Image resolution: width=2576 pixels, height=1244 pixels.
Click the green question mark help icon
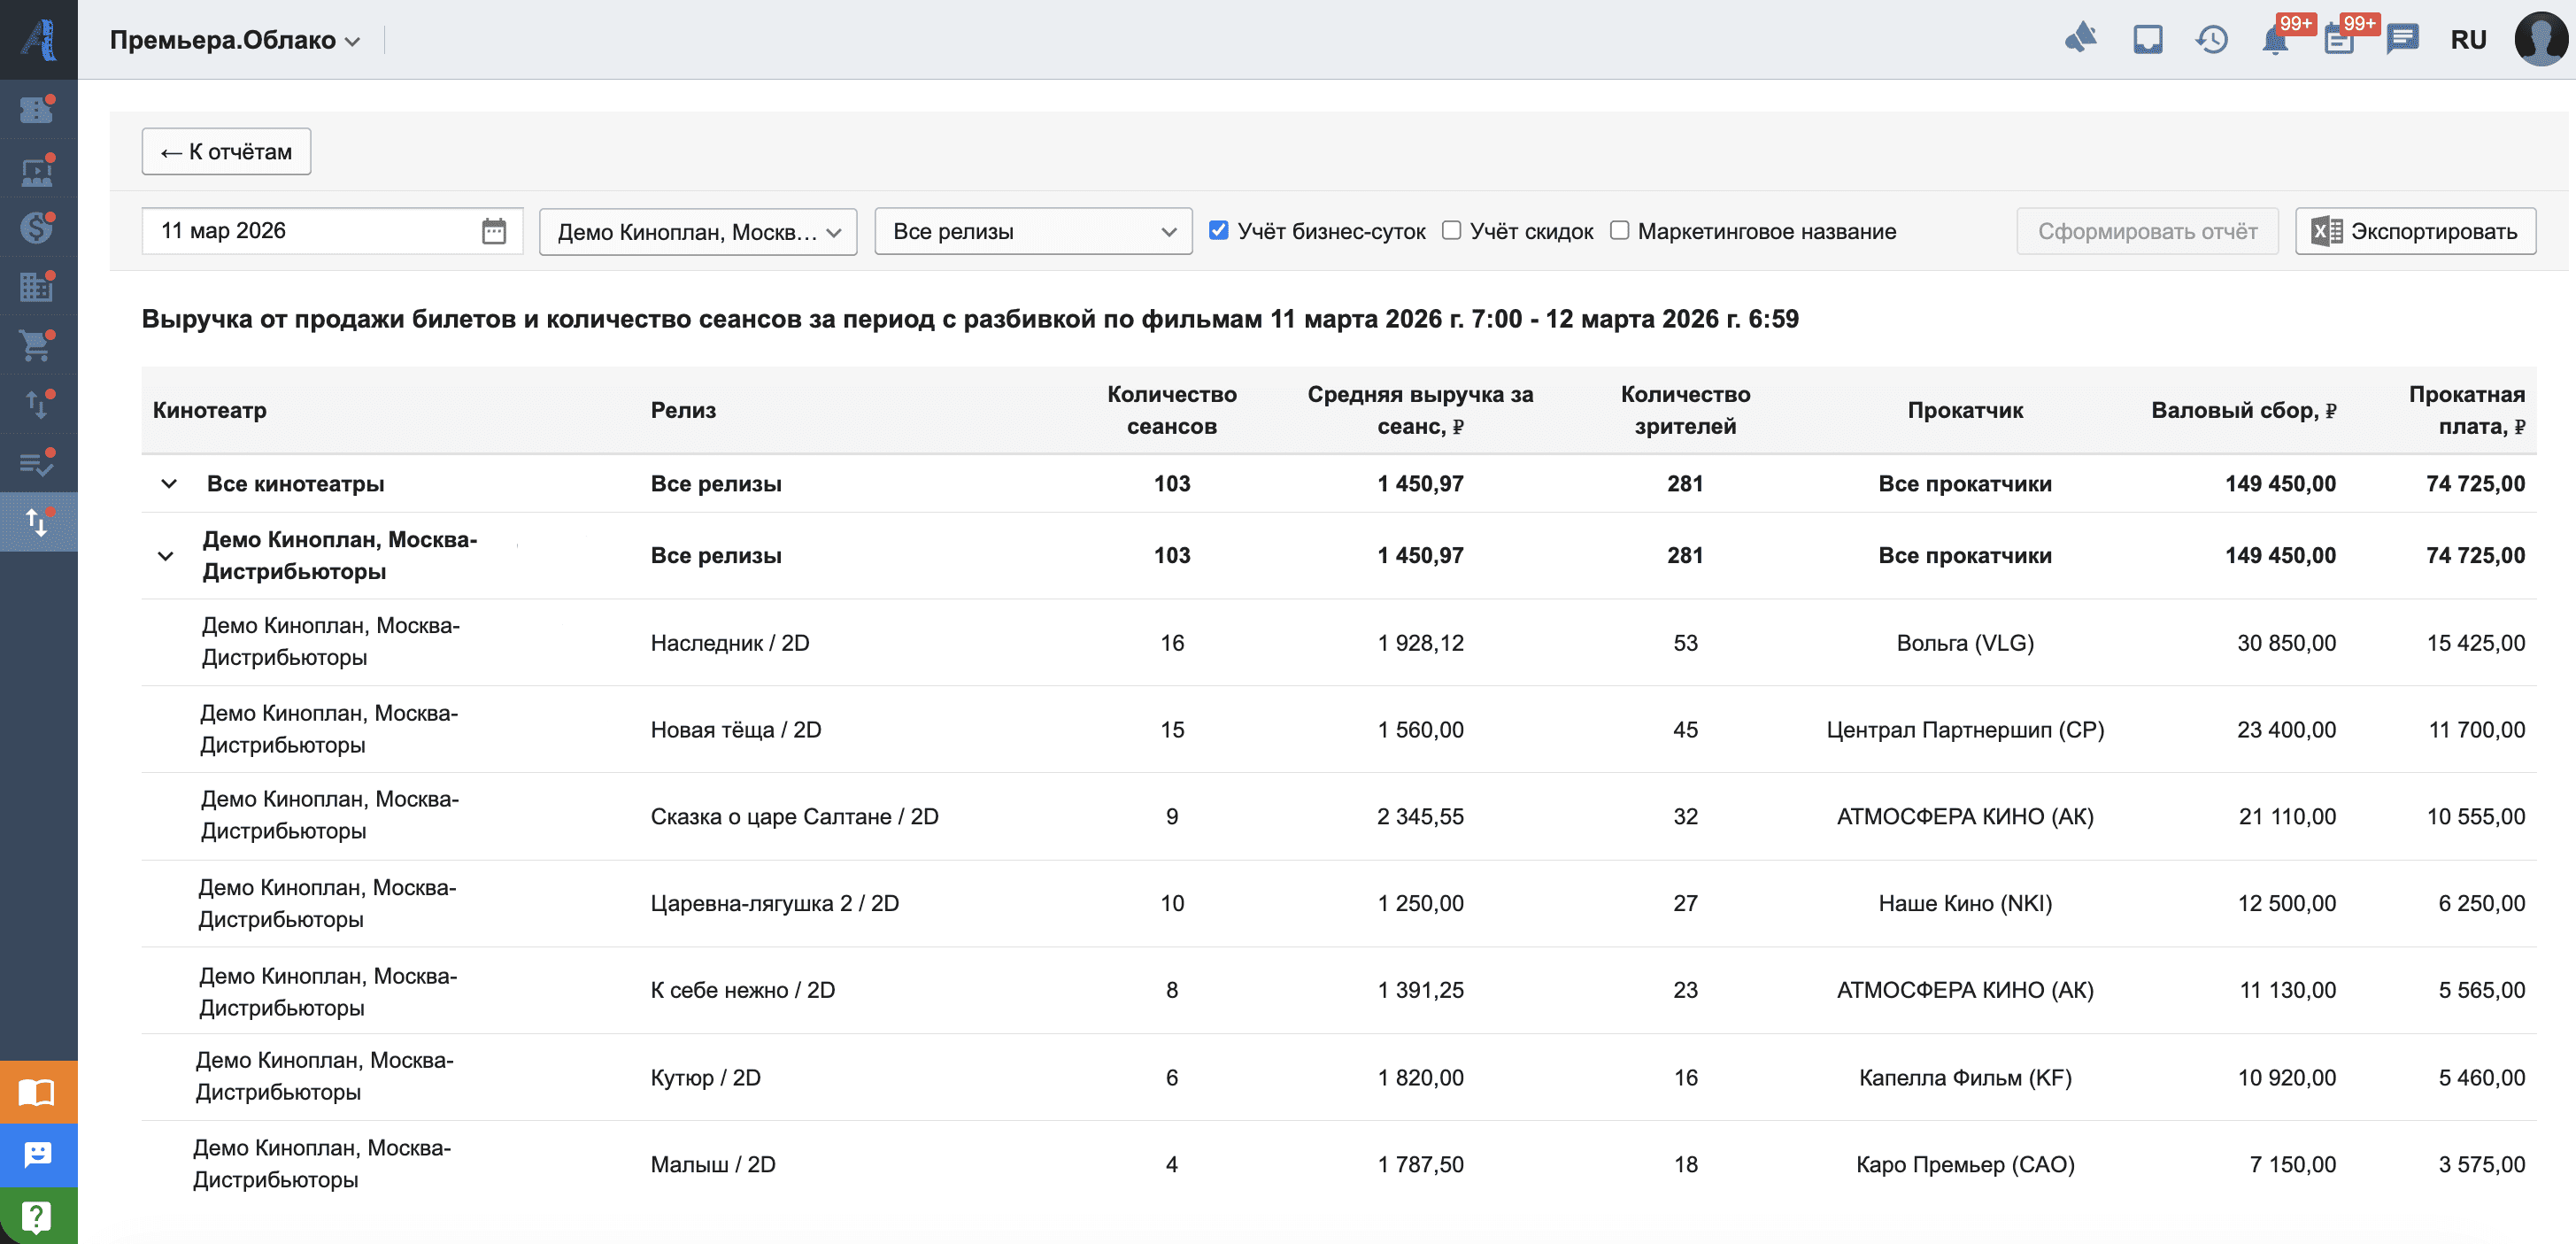pos(38,1216)
